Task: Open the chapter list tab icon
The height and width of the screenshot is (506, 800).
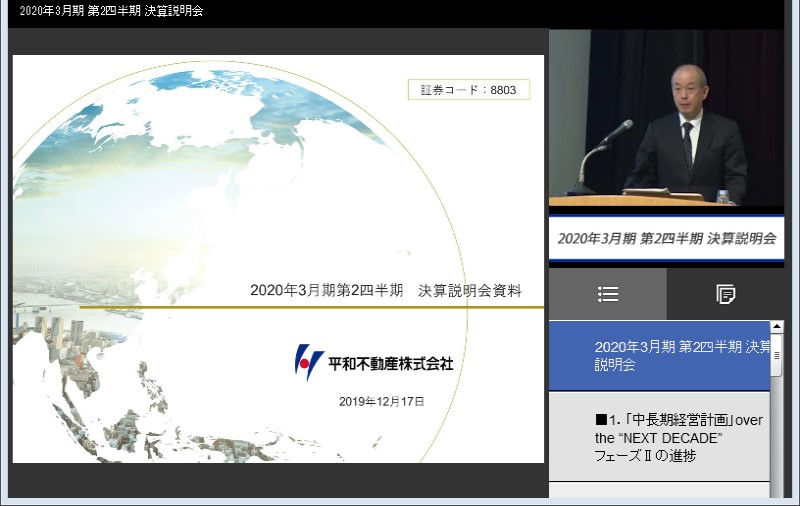Action: pyautogui.click(x=608, y=294)
